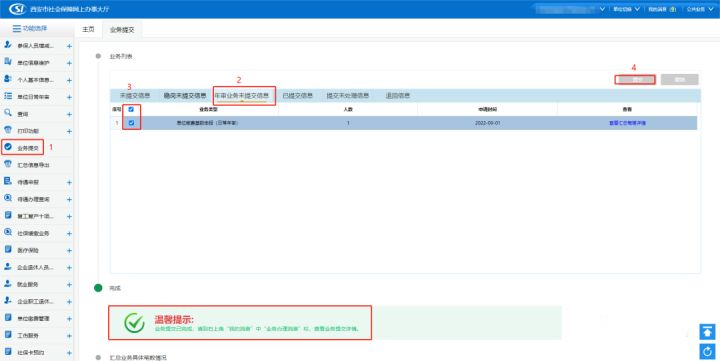Click the green 完成 step marker
The width and height of the screenshot is (720, 361).
point(98,288)
